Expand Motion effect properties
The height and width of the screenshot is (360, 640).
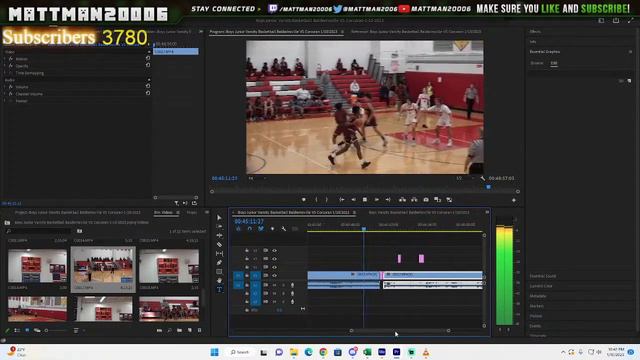click(x=5, y=59)
